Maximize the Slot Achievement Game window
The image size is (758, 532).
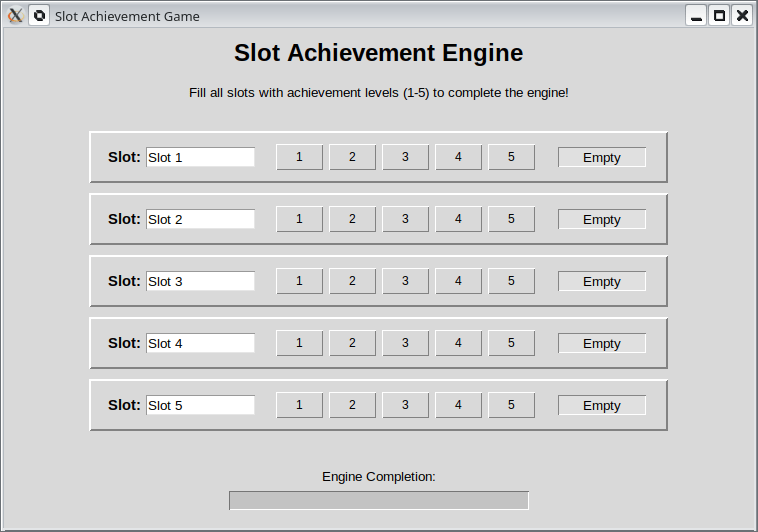coord(718,16)
